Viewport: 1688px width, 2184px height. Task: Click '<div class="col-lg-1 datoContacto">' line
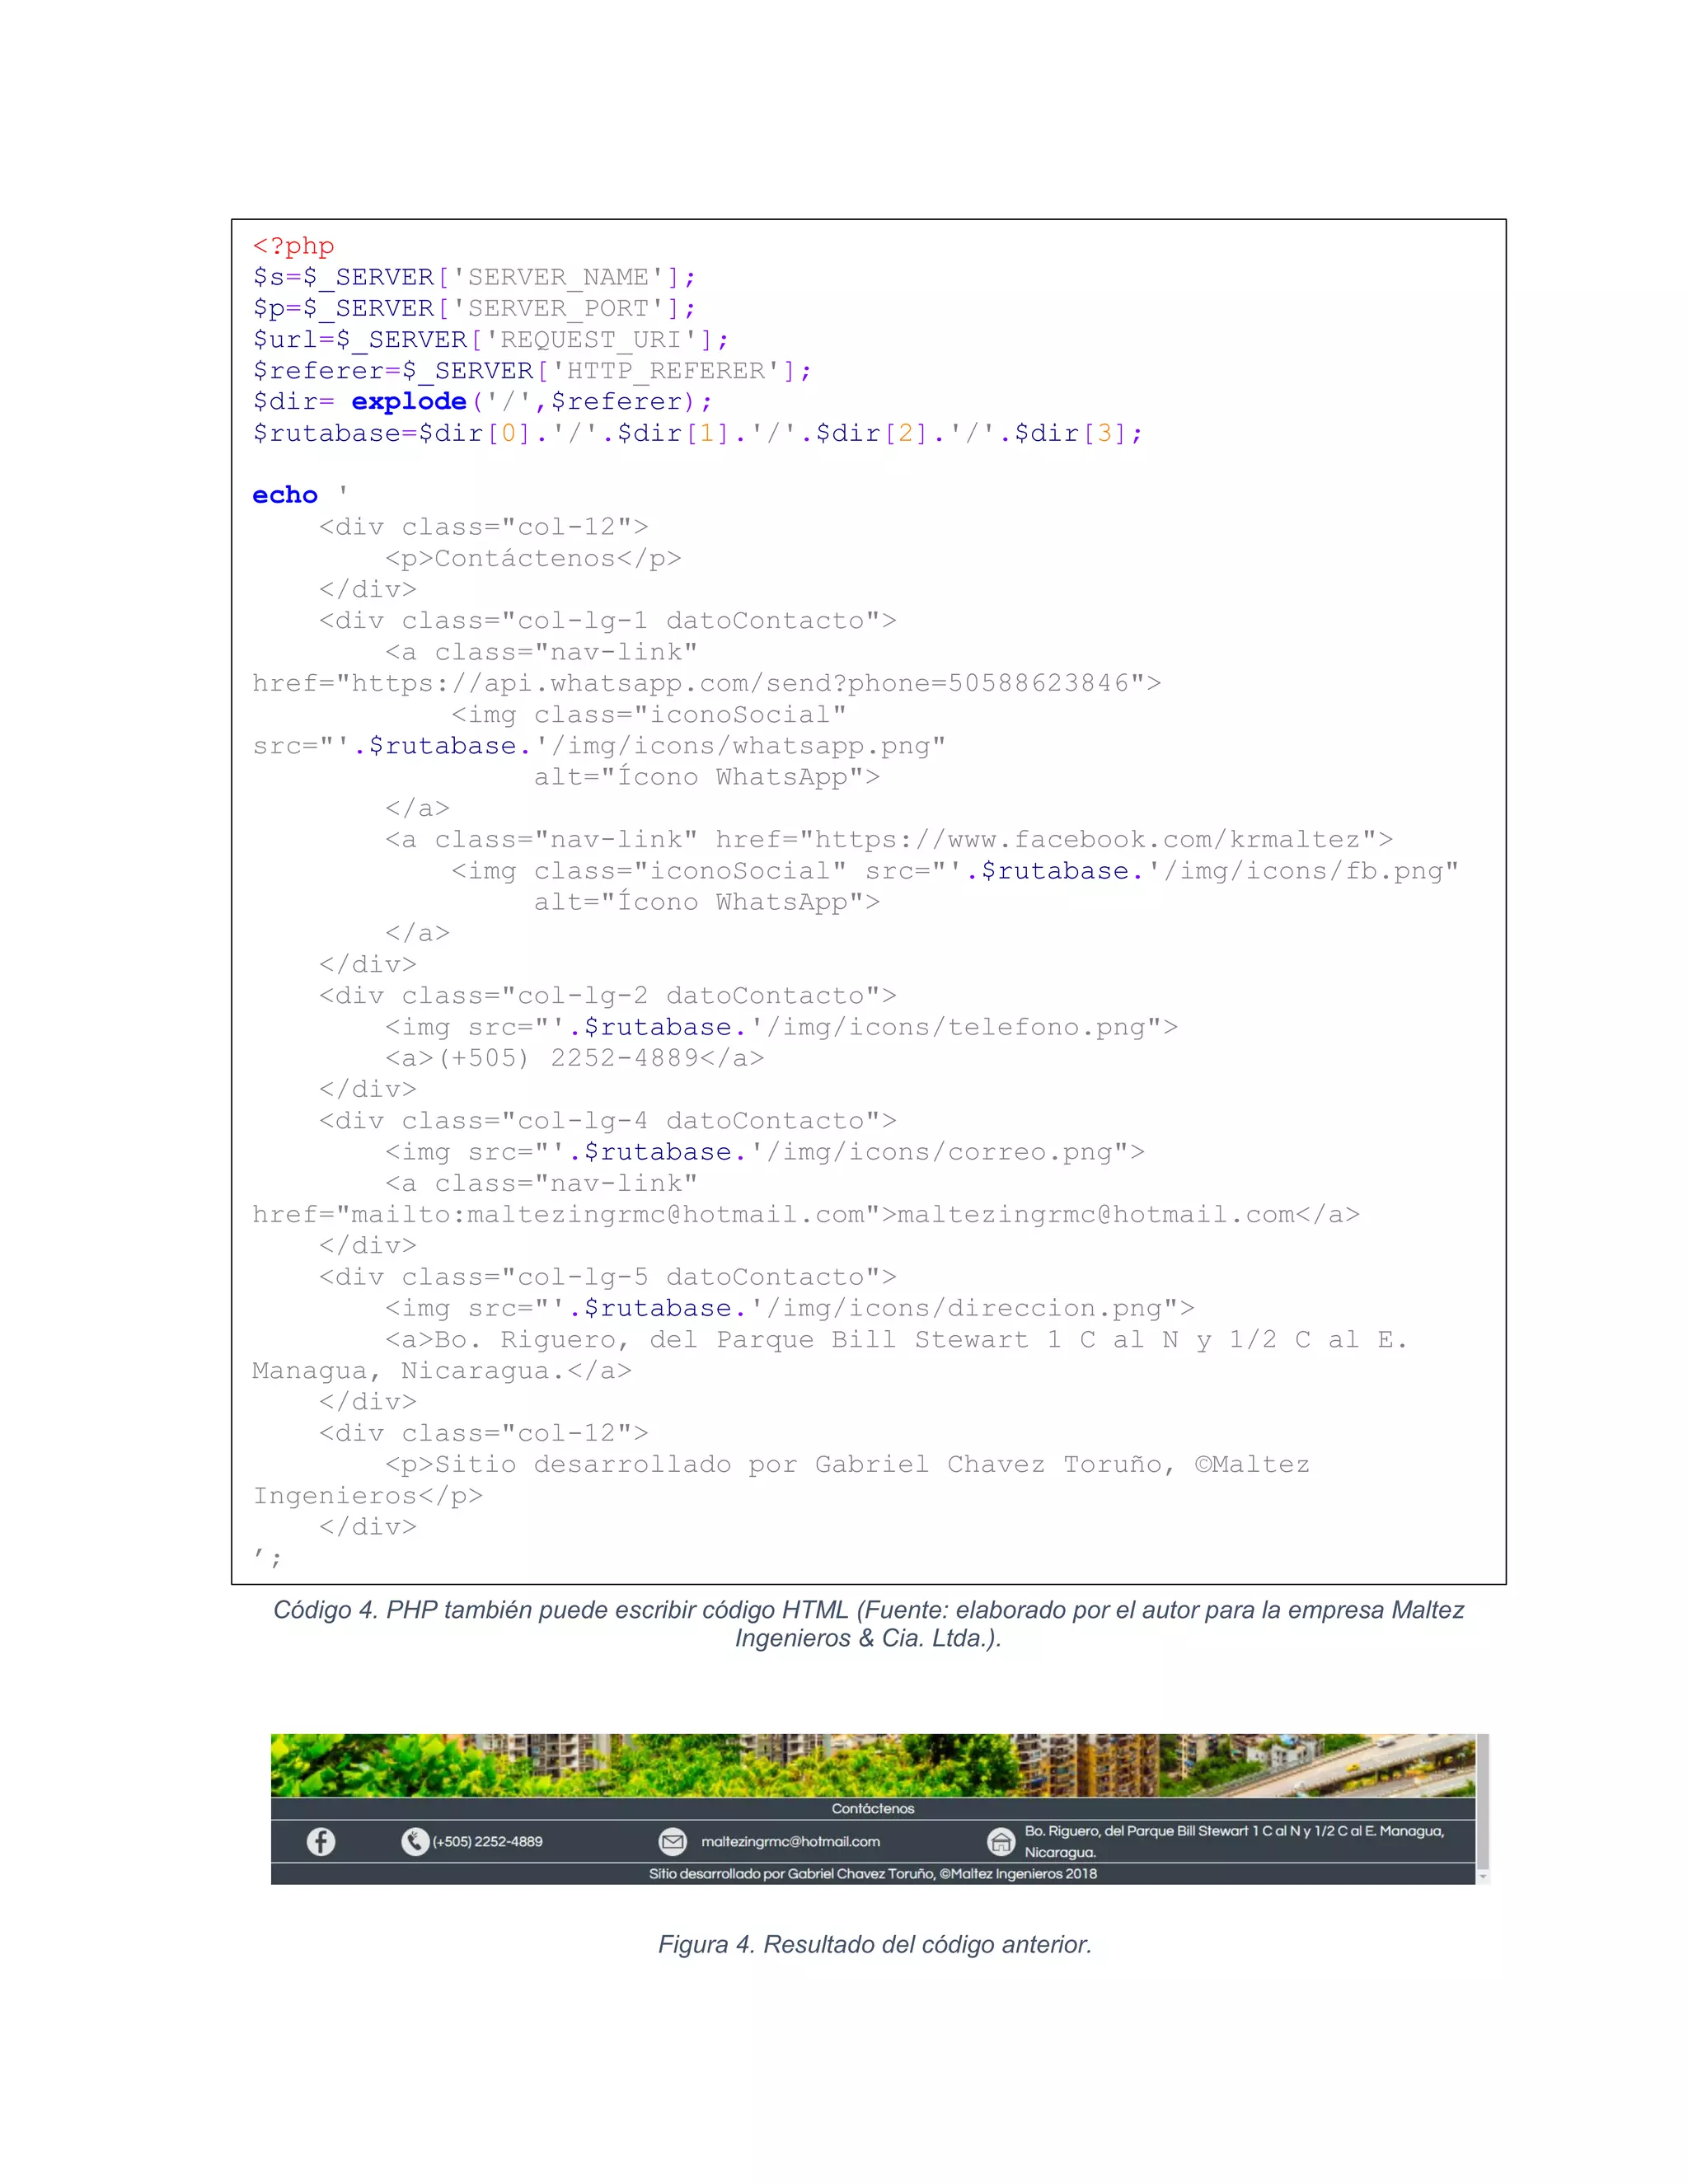tap(607, 621)
